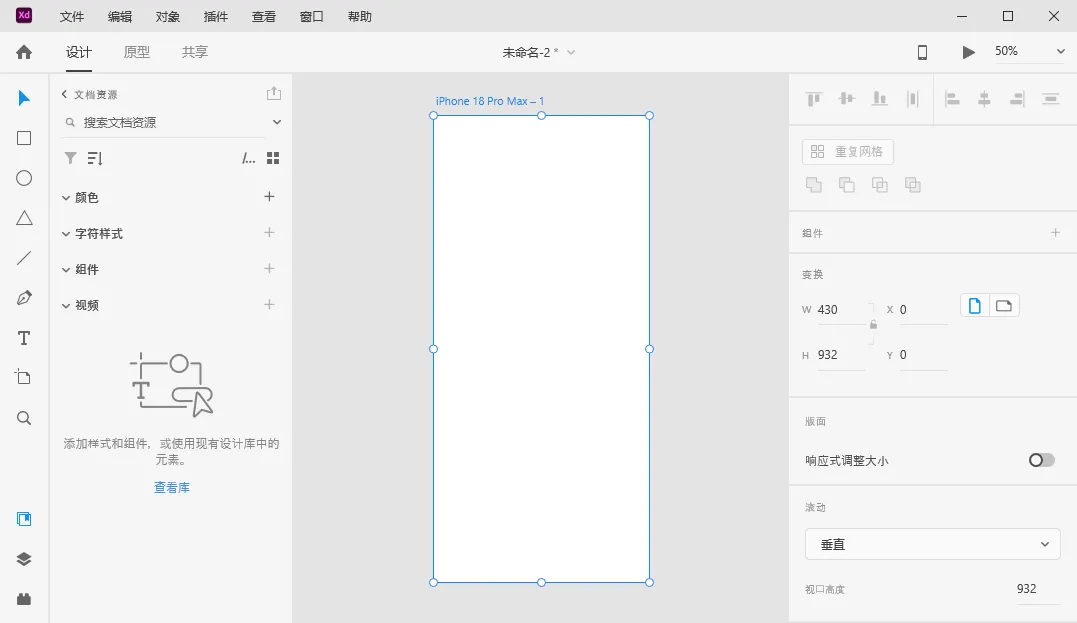This screenshot has width=1077, height=623.
Task: Click the device preview phone icon
Action: (x=922, y=52)
